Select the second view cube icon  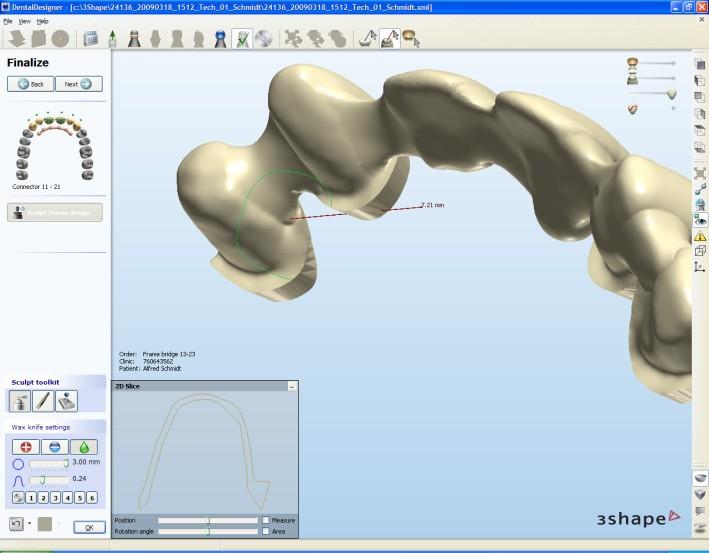(x=700, y=80)
